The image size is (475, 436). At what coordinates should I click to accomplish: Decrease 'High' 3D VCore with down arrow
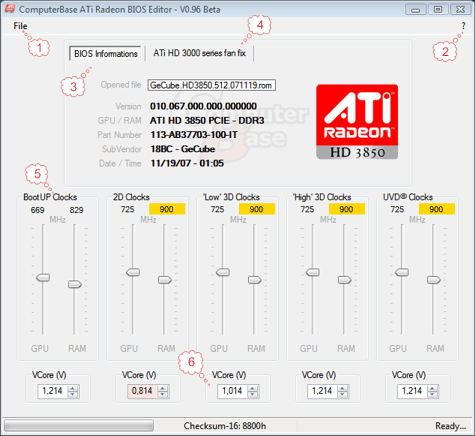click(x=343, y=394)
